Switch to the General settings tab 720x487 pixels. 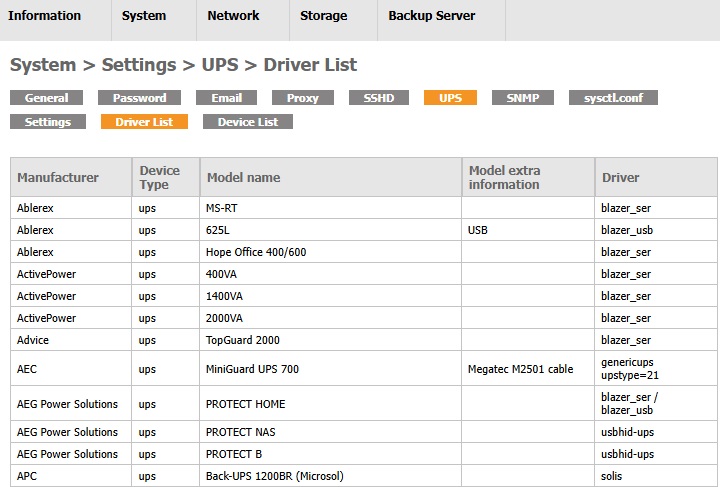tap(46, 98)
